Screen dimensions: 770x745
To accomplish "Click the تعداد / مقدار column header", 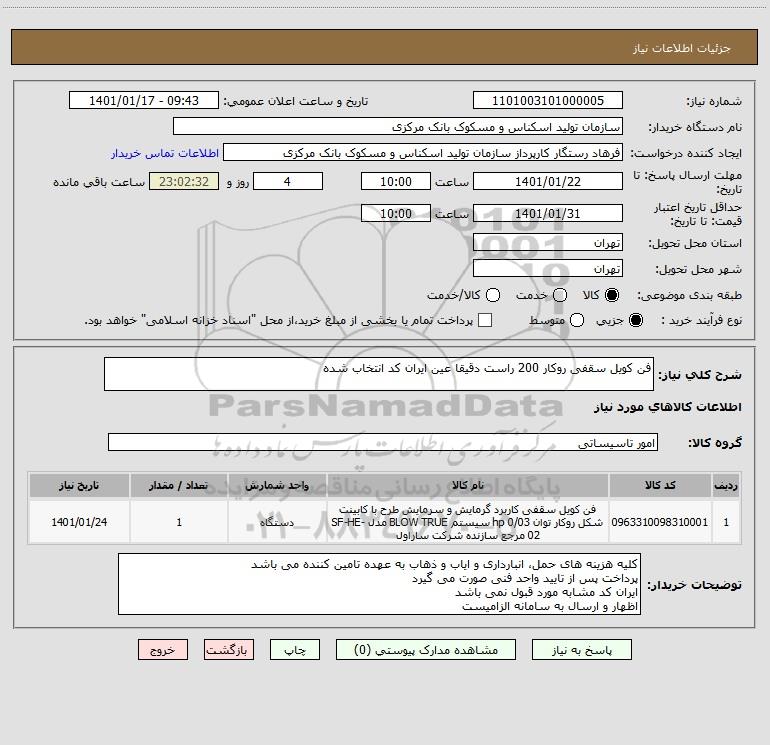I will (179, 485).
